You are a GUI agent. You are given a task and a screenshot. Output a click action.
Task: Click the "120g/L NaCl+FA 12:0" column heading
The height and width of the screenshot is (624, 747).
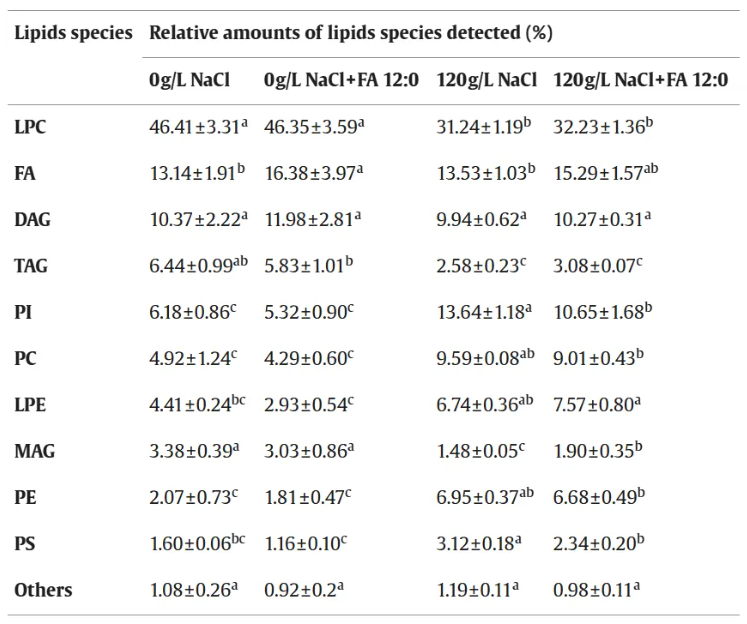pyautogui.click(x=640, y=81)
